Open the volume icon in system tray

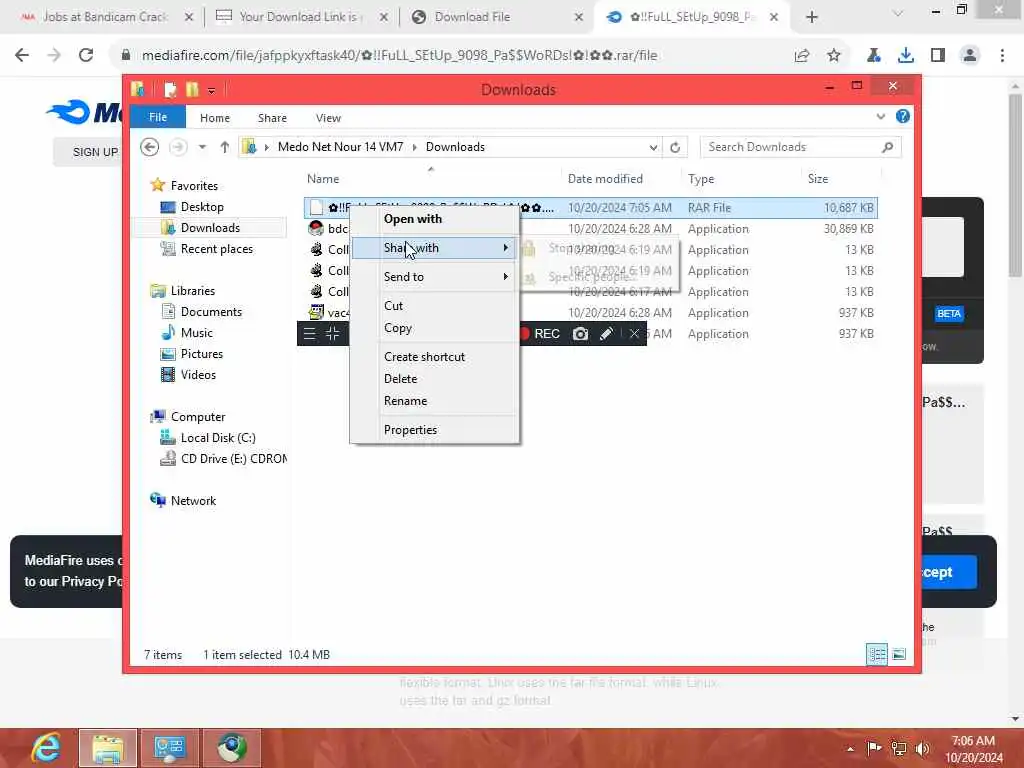[922, 748]
